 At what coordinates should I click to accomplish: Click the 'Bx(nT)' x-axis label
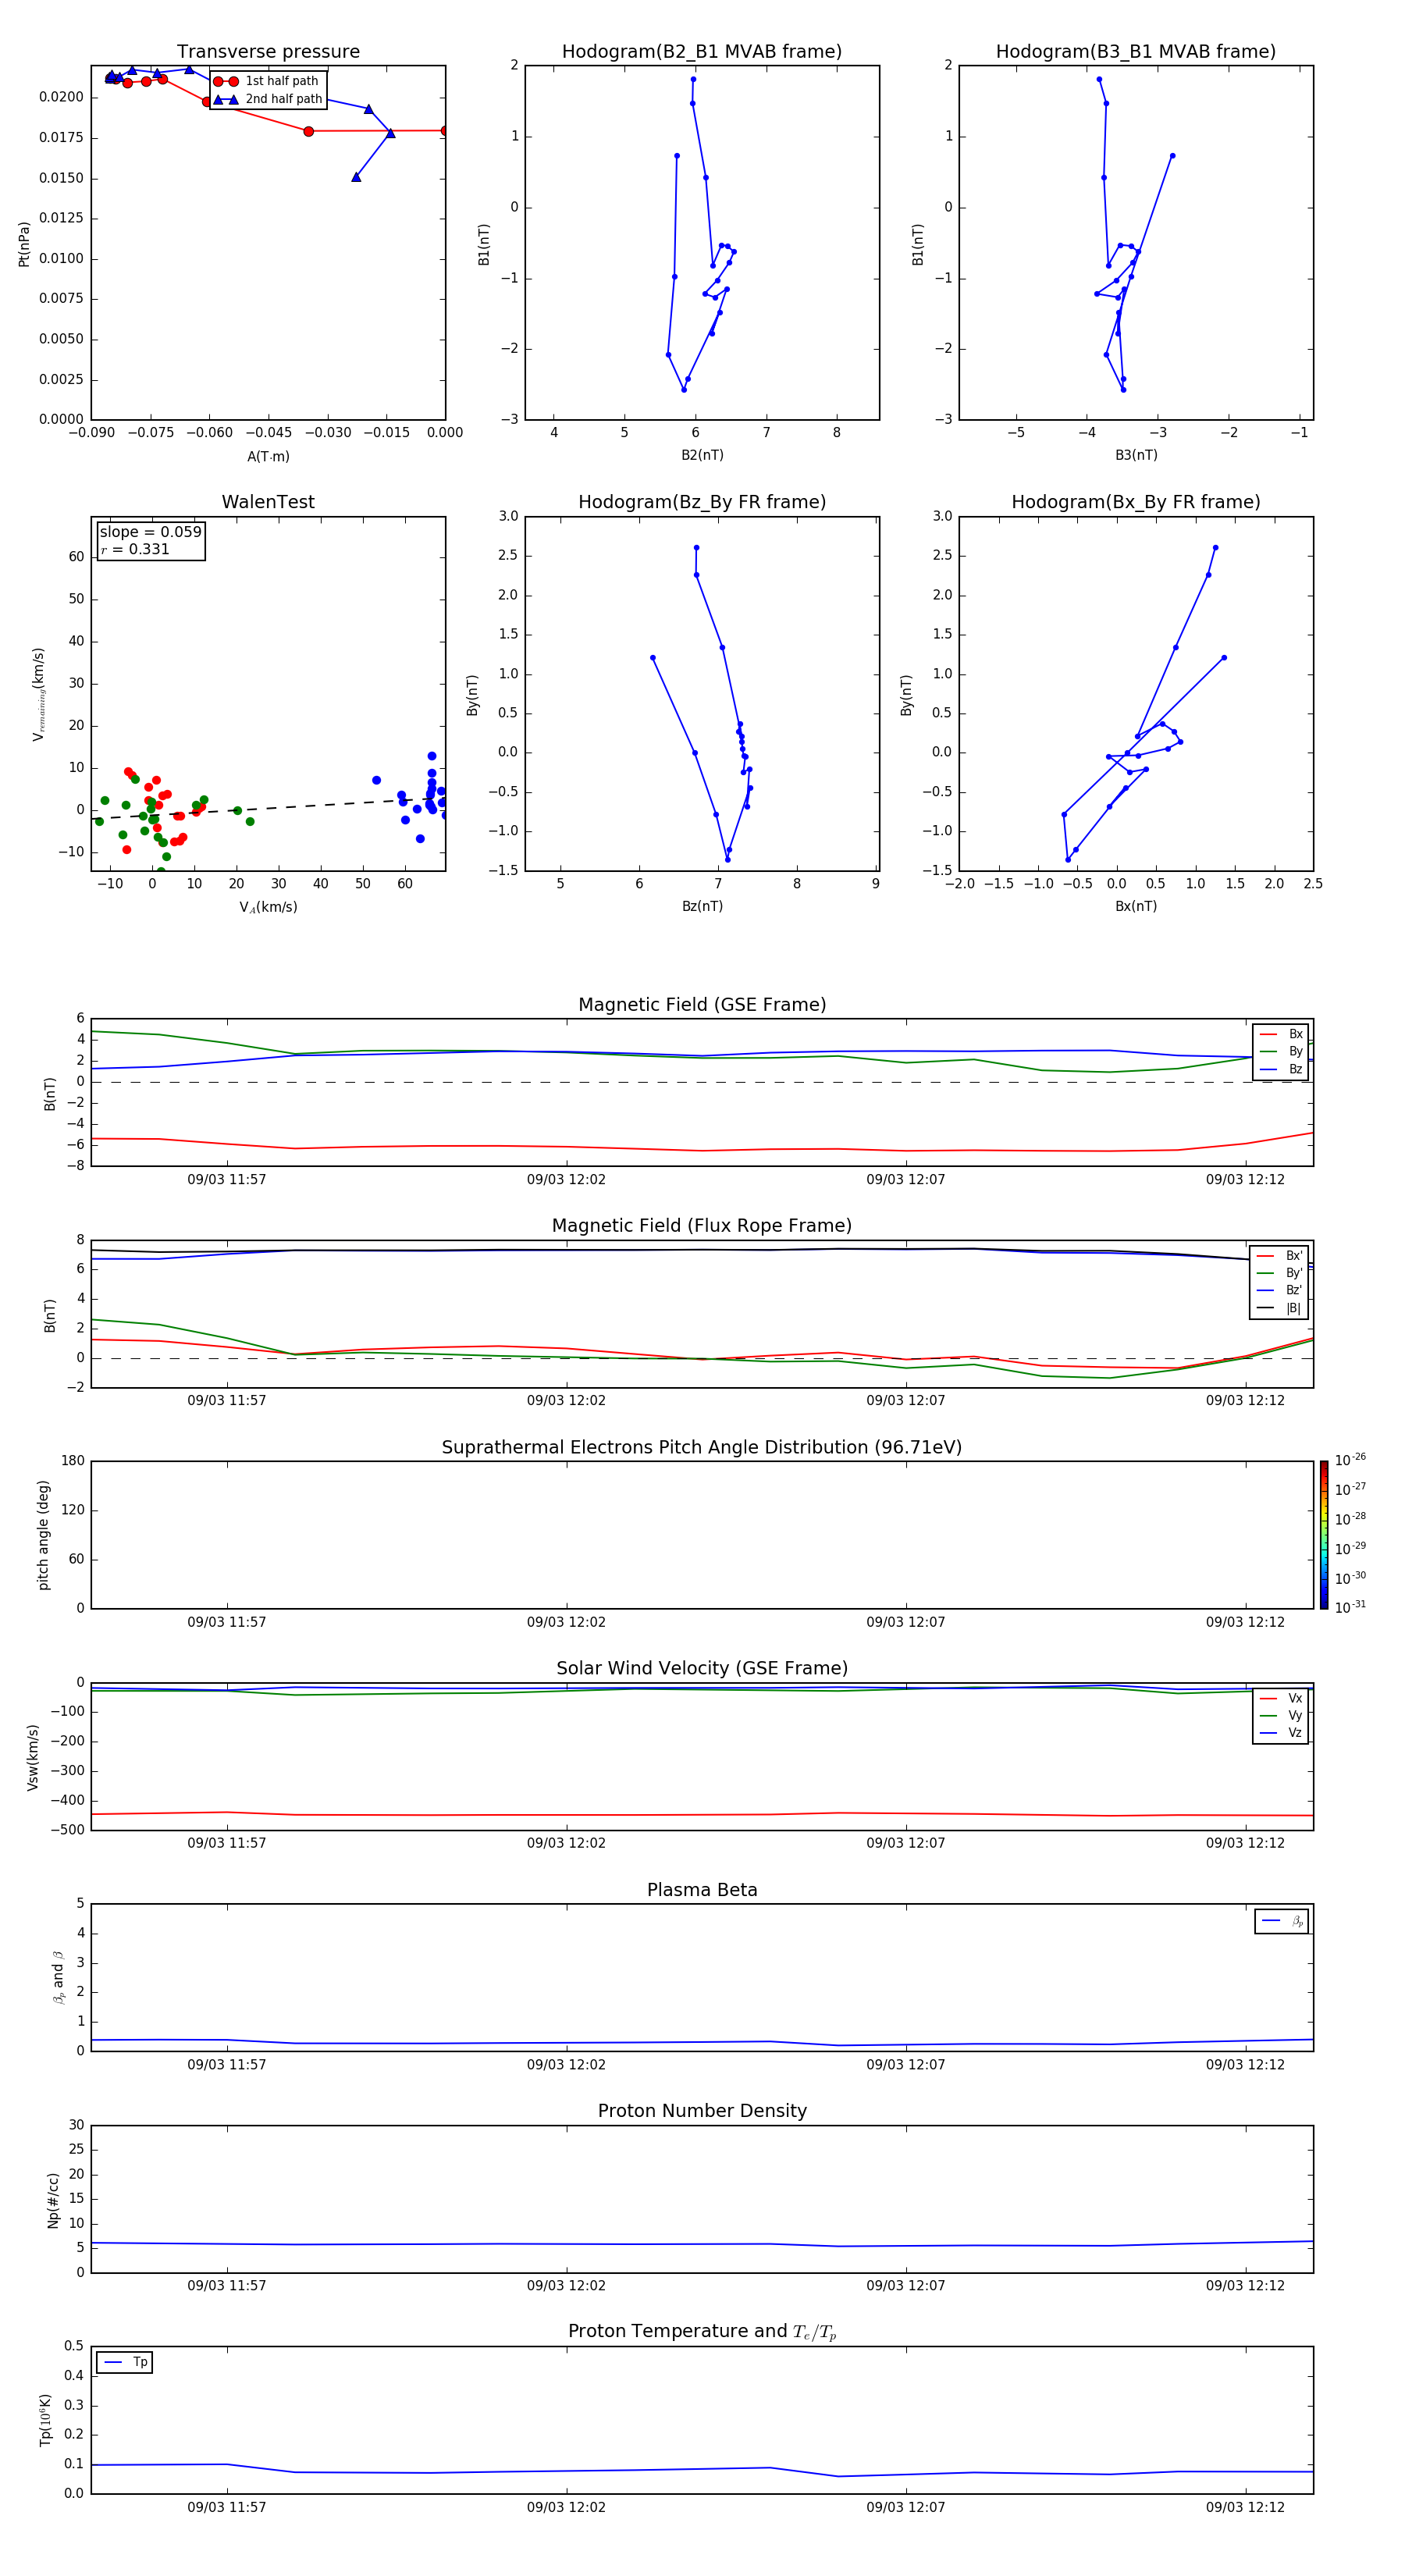1136,906
